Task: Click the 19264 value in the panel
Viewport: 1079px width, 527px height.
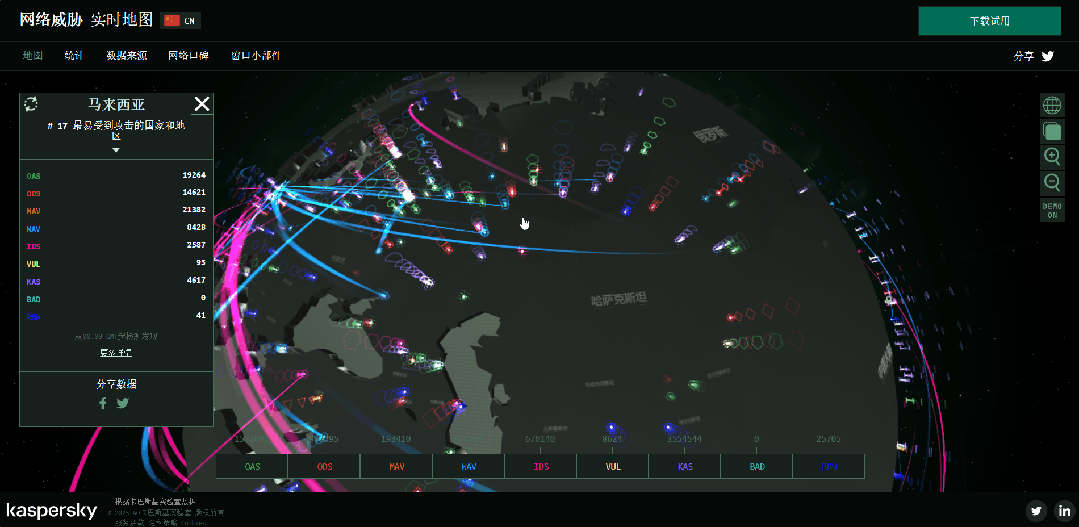Action: coord(195,175)
